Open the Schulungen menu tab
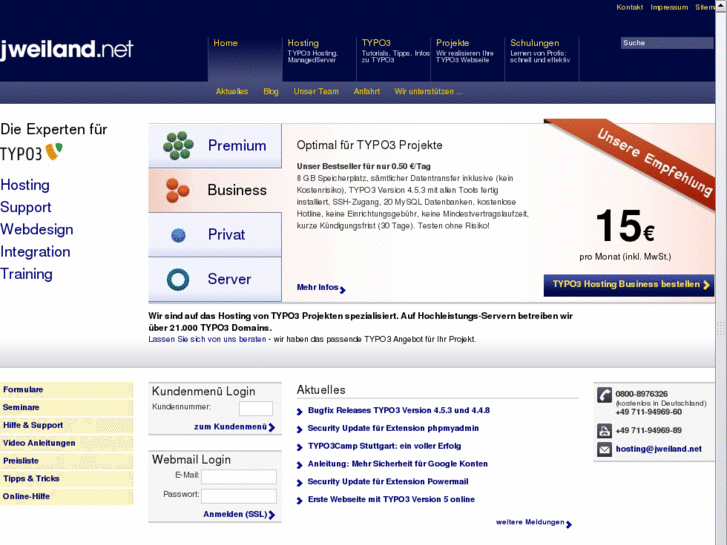 click(x=542, y=59)
